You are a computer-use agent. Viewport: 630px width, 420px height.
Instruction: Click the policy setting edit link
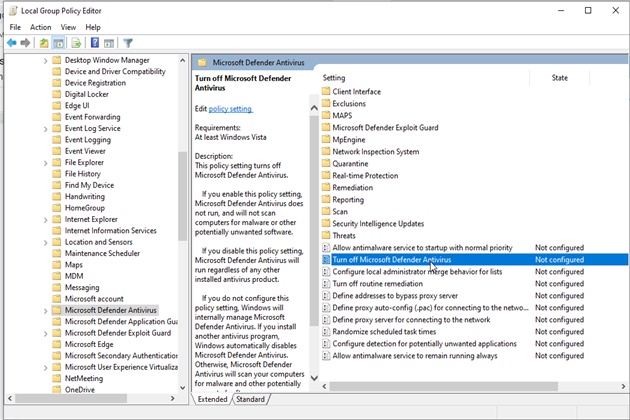tap(231, 109)
